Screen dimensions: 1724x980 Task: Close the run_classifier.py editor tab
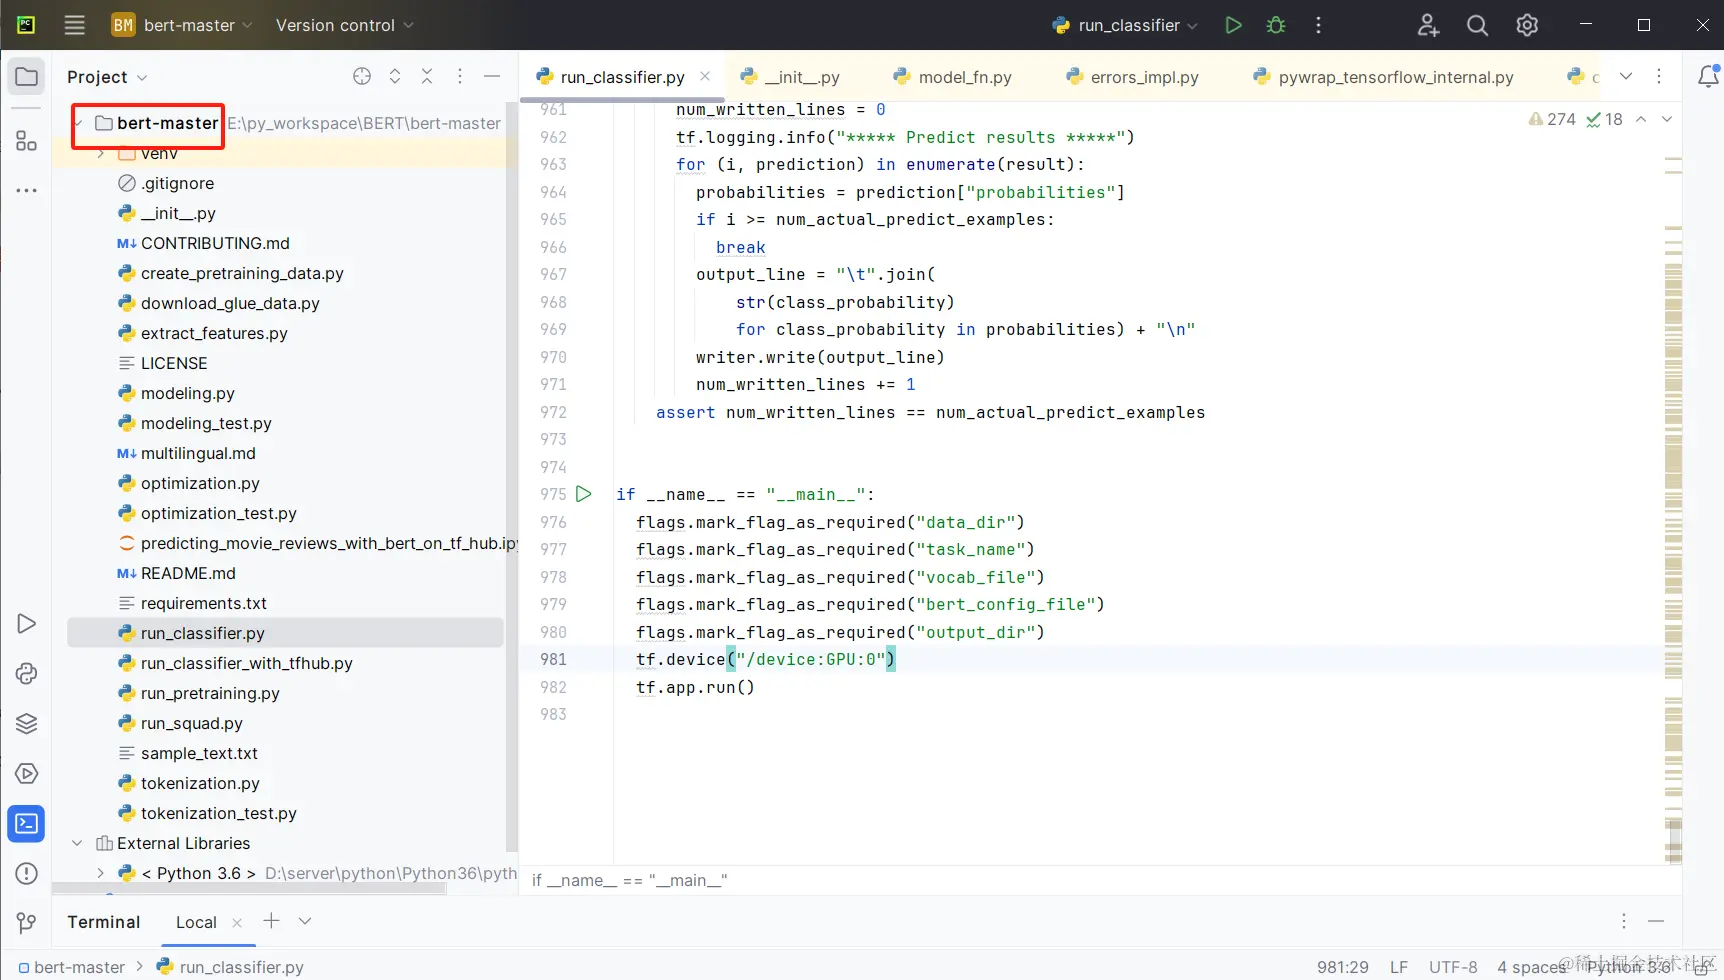coord(705,76)
